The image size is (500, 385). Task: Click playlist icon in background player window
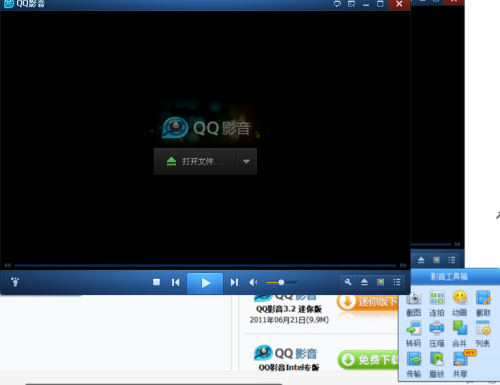coord(452,260)
